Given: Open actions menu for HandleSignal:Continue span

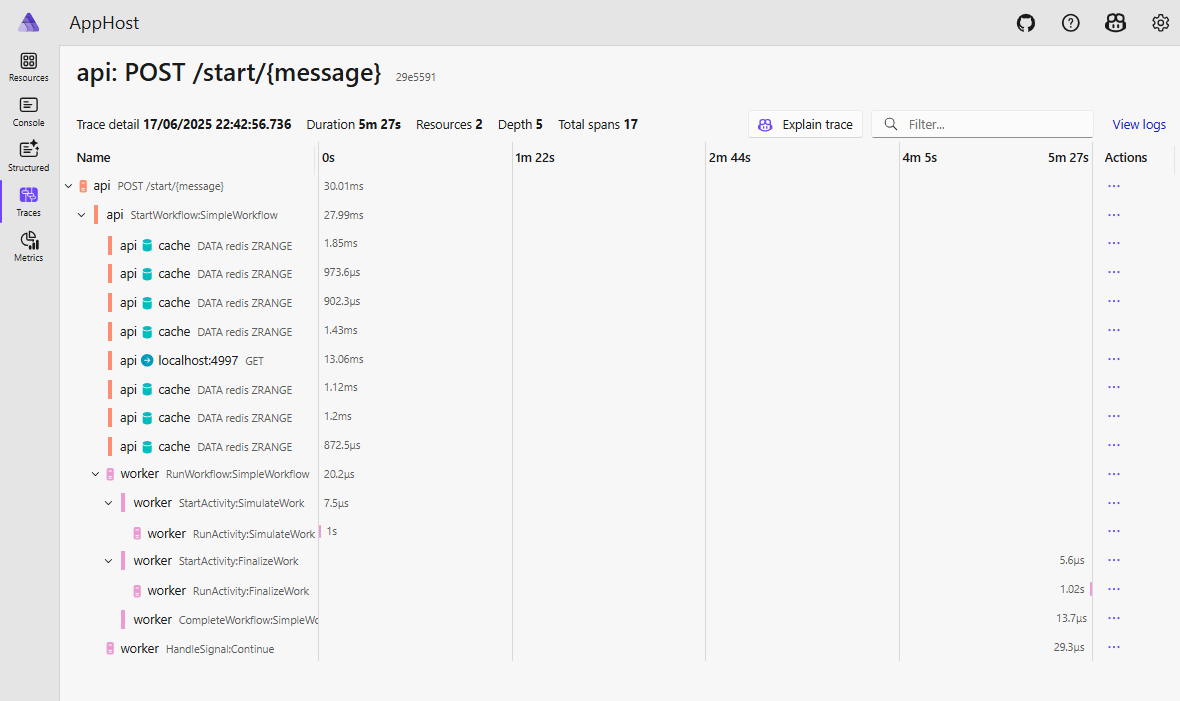Looking at the screenshot, I should (x=1114, y=648).
